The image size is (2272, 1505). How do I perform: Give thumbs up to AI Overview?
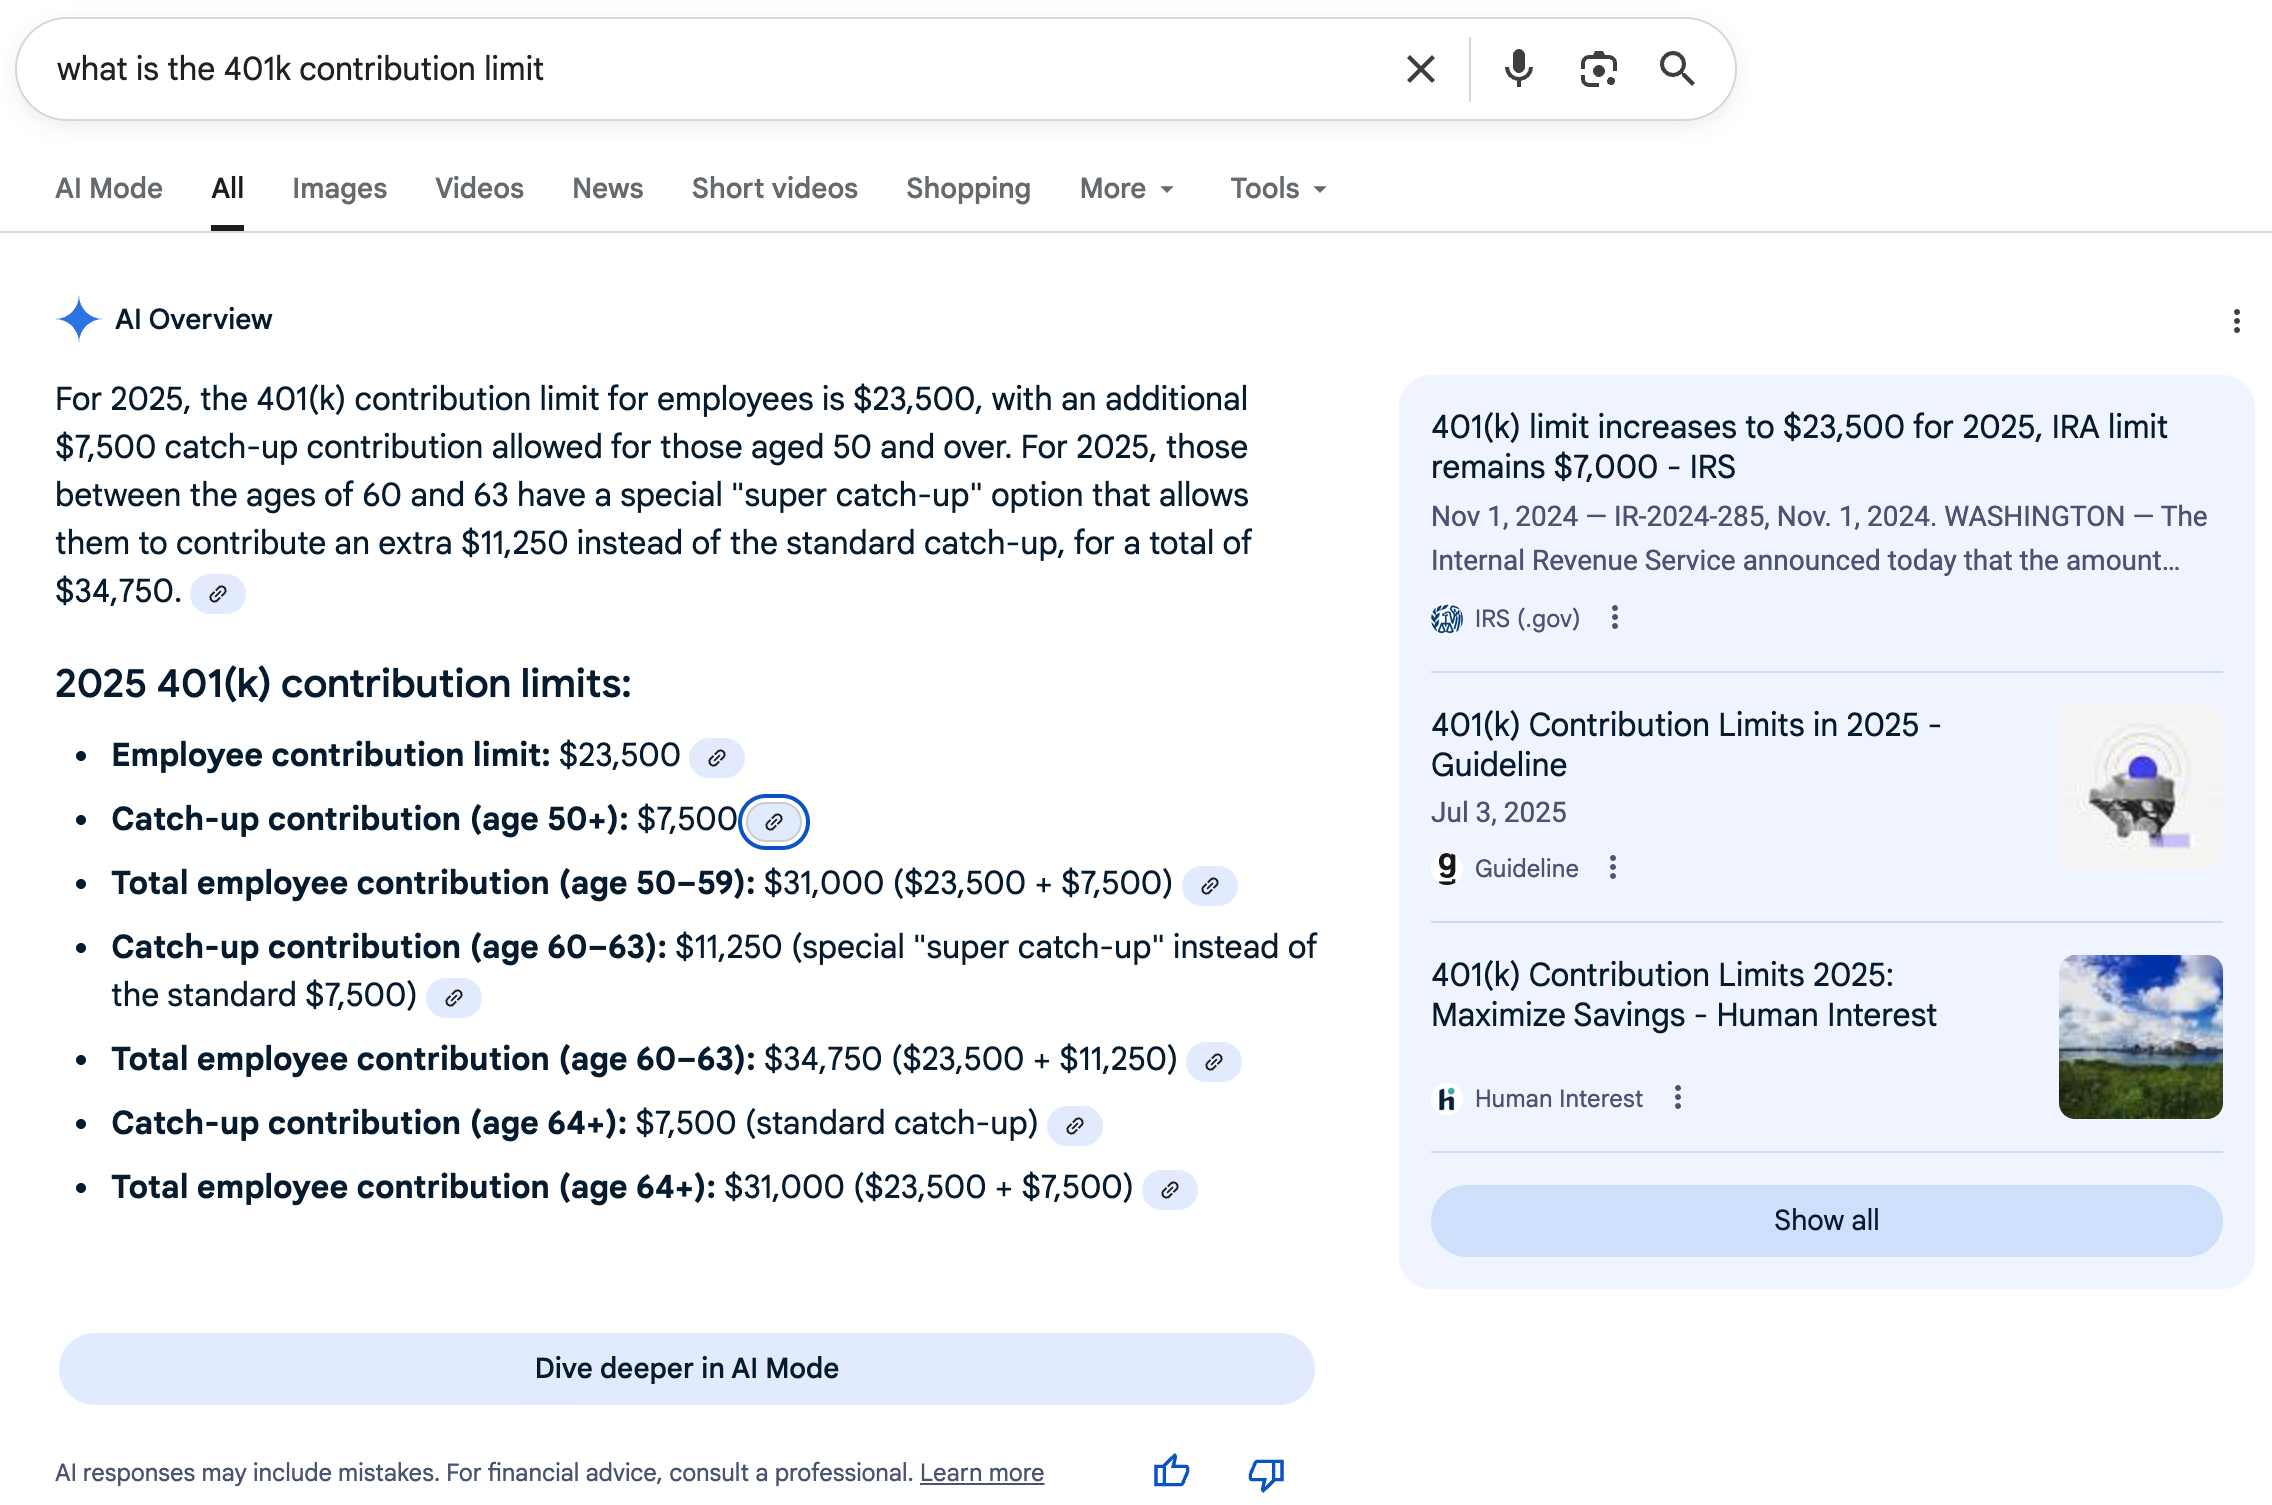click(x=1171, y=1471)
